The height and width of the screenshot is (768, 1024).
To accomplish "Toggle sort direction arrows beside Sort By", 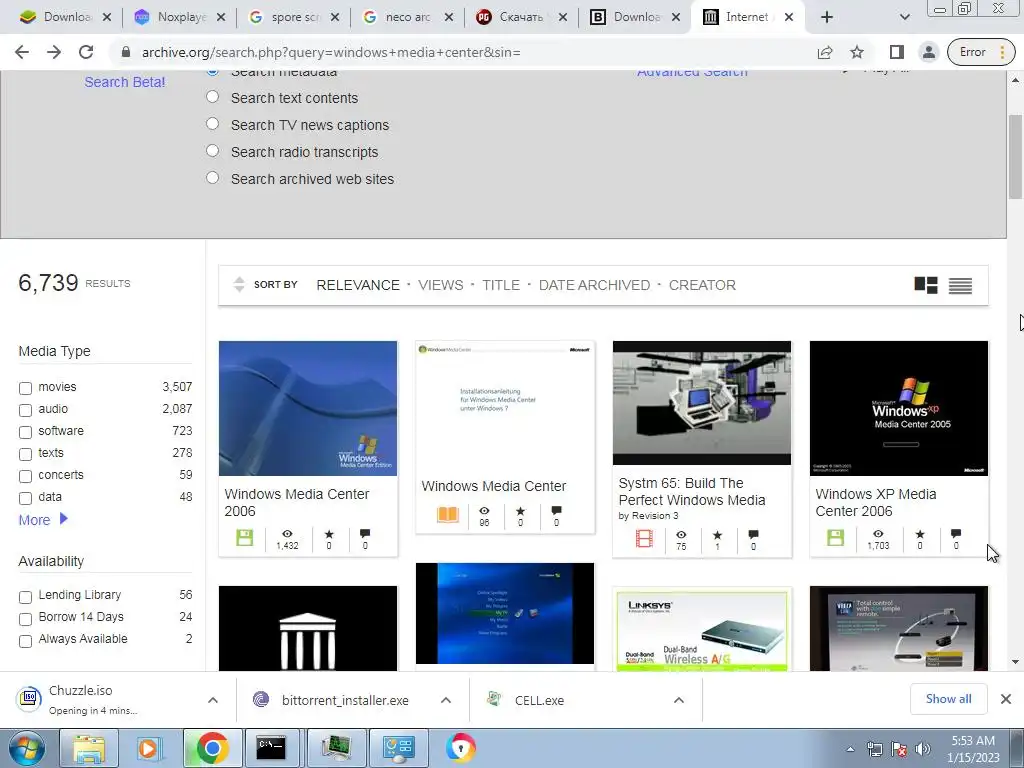I will pos(239,285).
